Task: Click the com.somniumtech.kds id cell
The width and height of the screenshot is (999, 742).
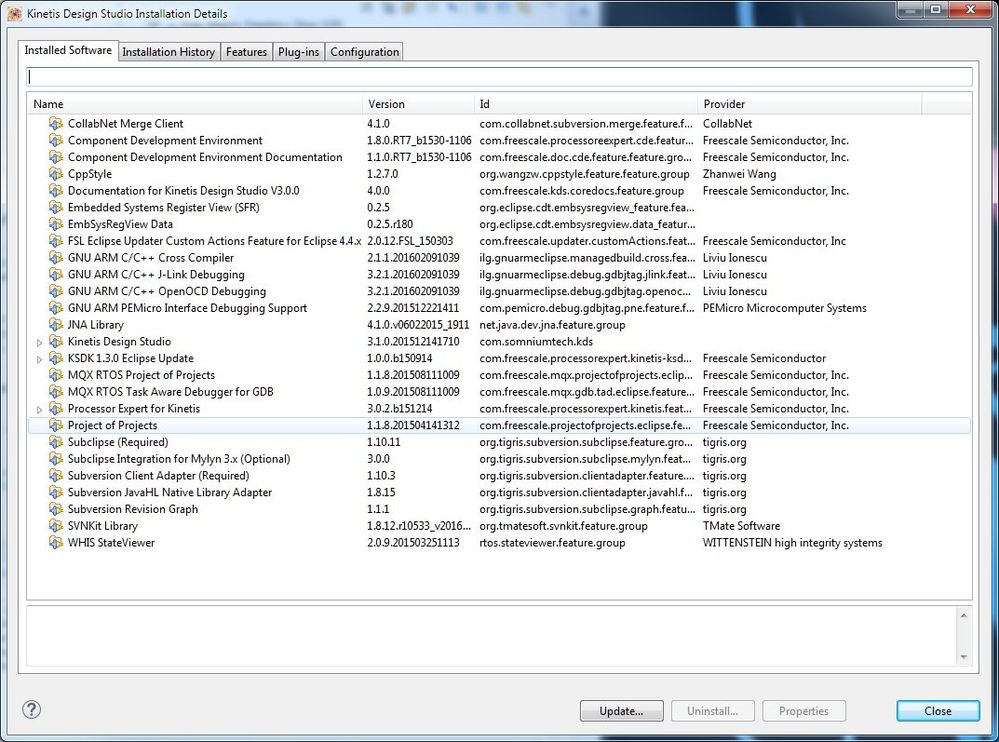Action: point(536,341)
